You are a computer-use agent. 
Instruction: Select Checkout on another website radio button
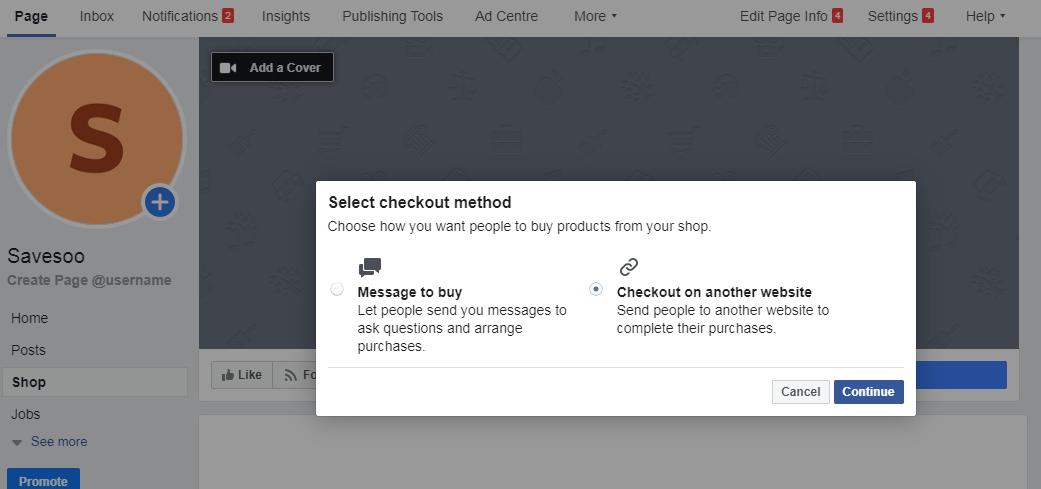596,289
